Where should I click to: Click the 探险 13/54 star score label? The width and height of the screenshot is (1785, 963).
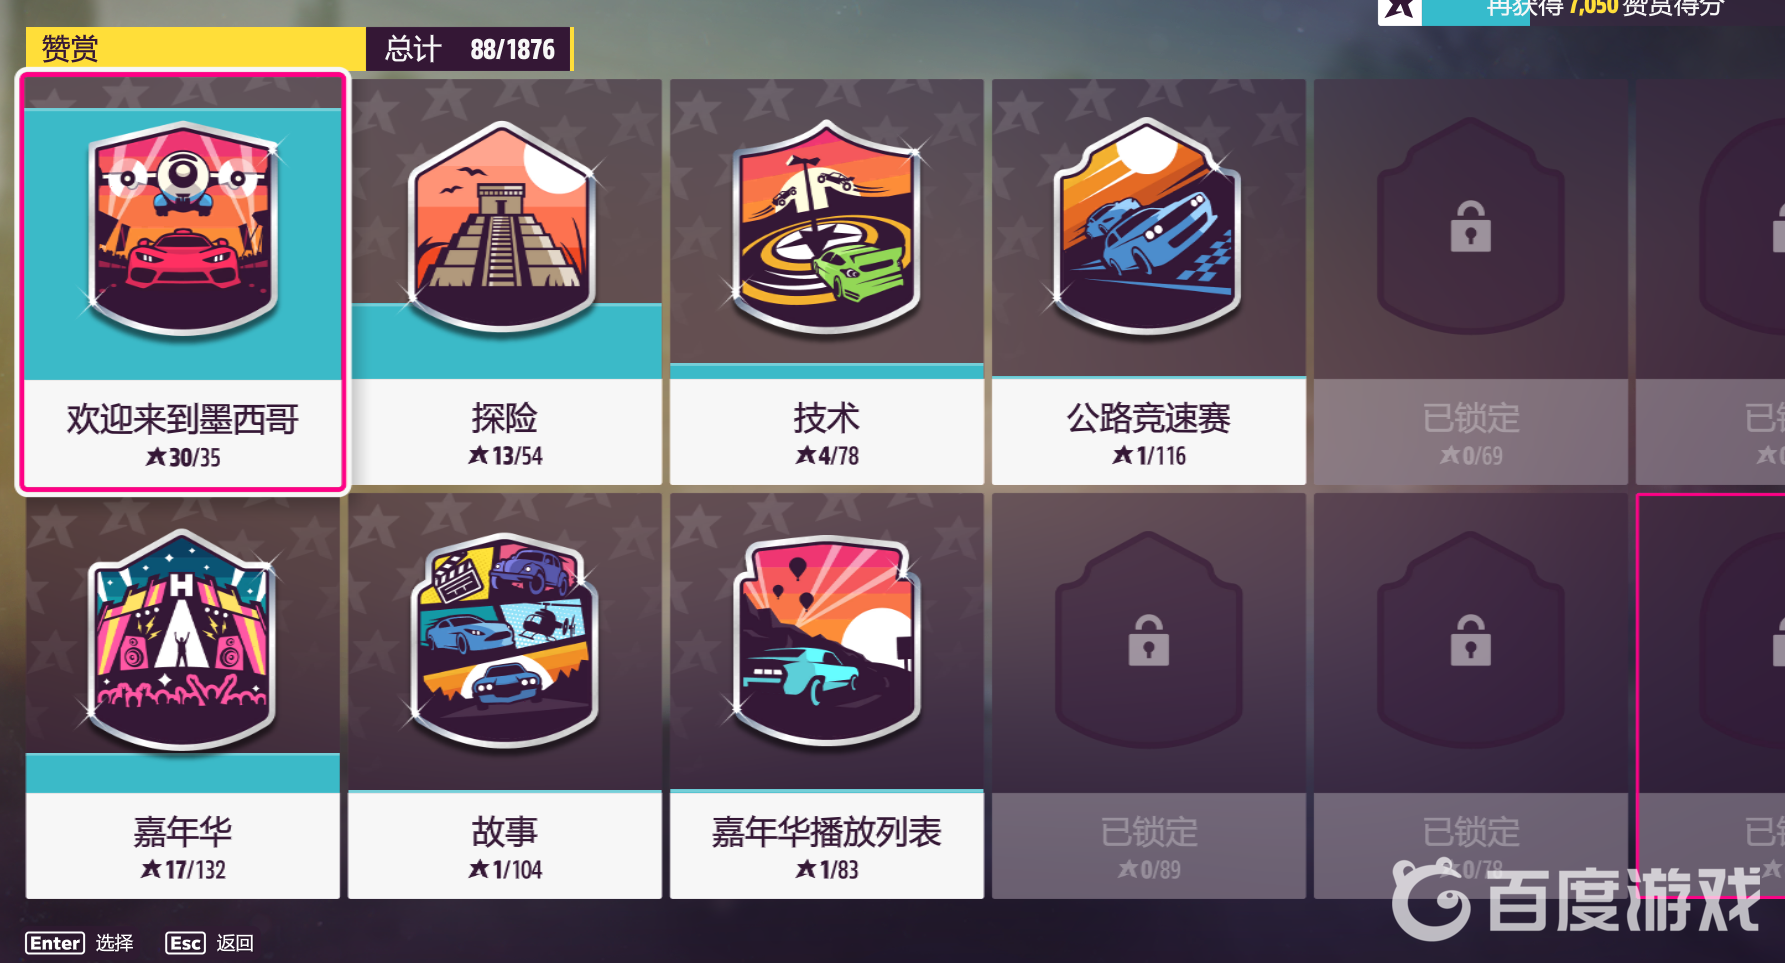coord(505,456)
